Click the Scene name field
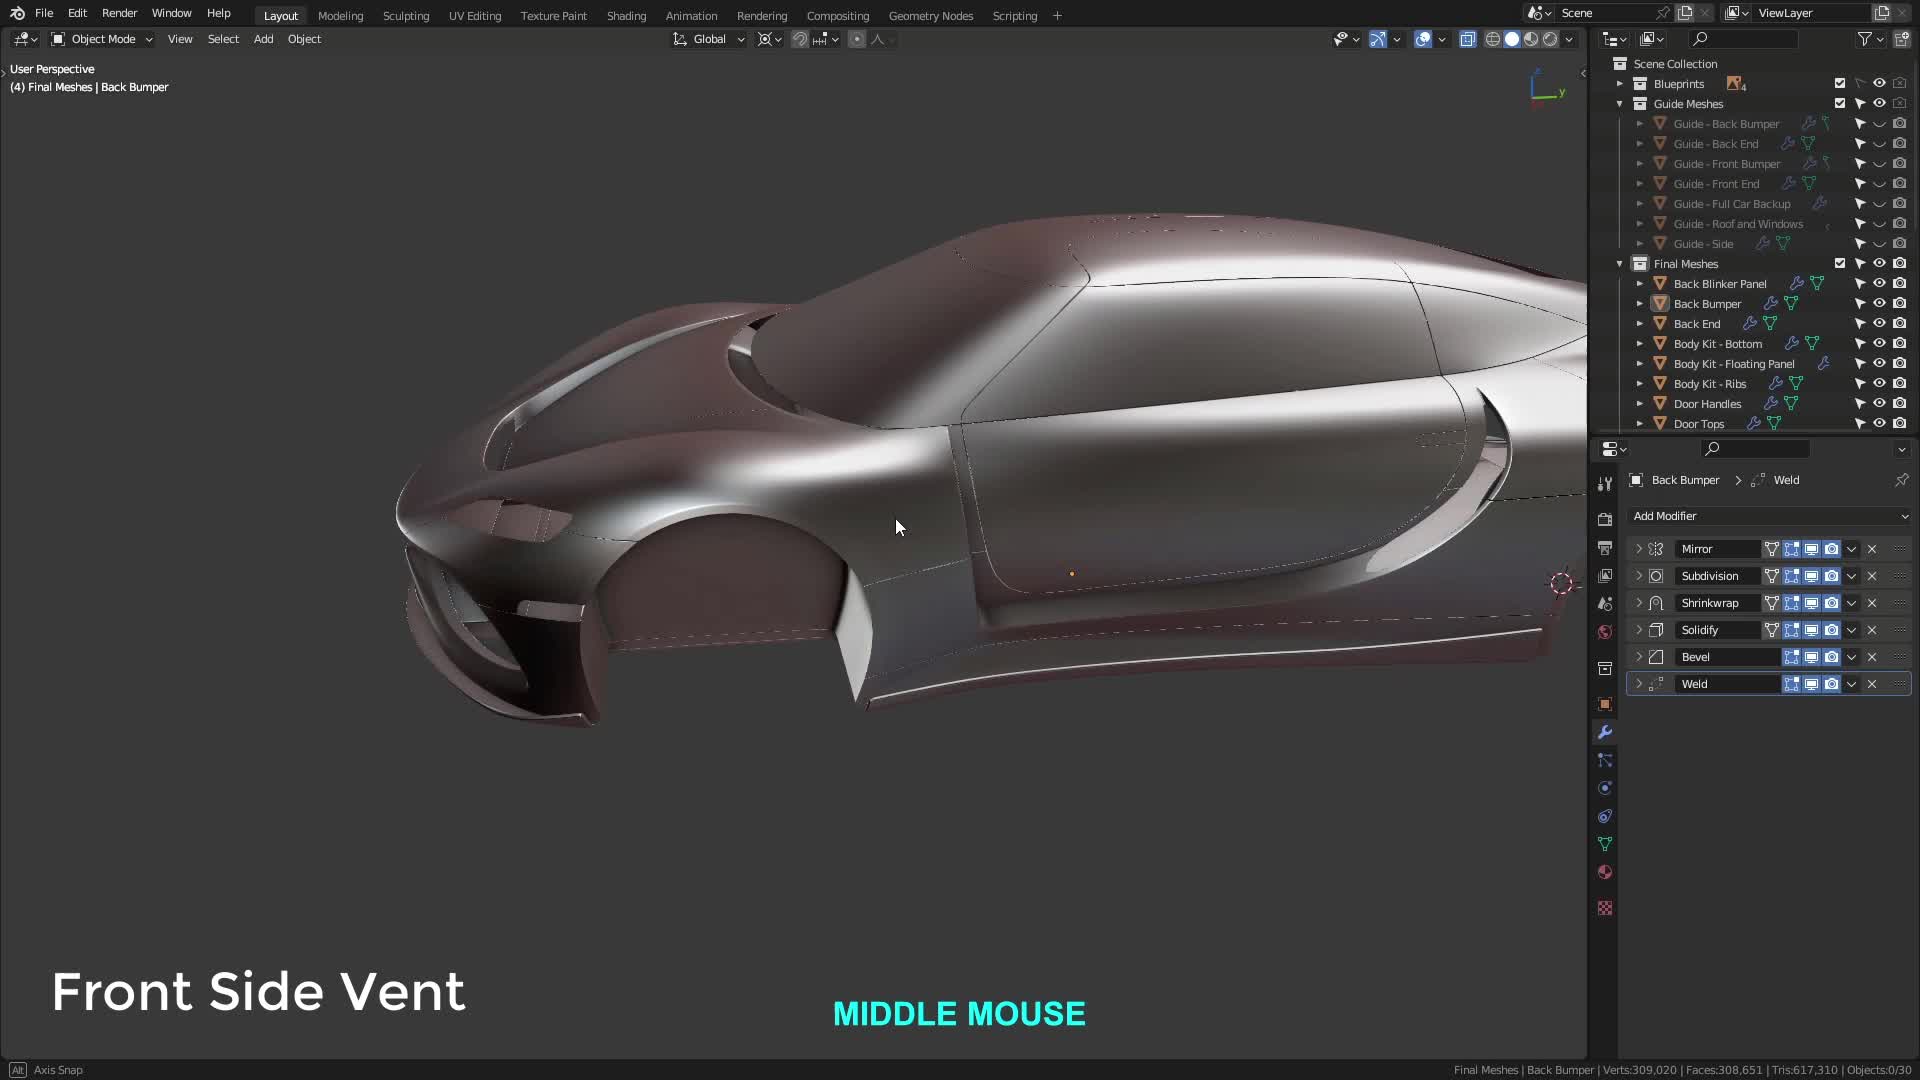 pyautogui.click(x=1605, y=13)
